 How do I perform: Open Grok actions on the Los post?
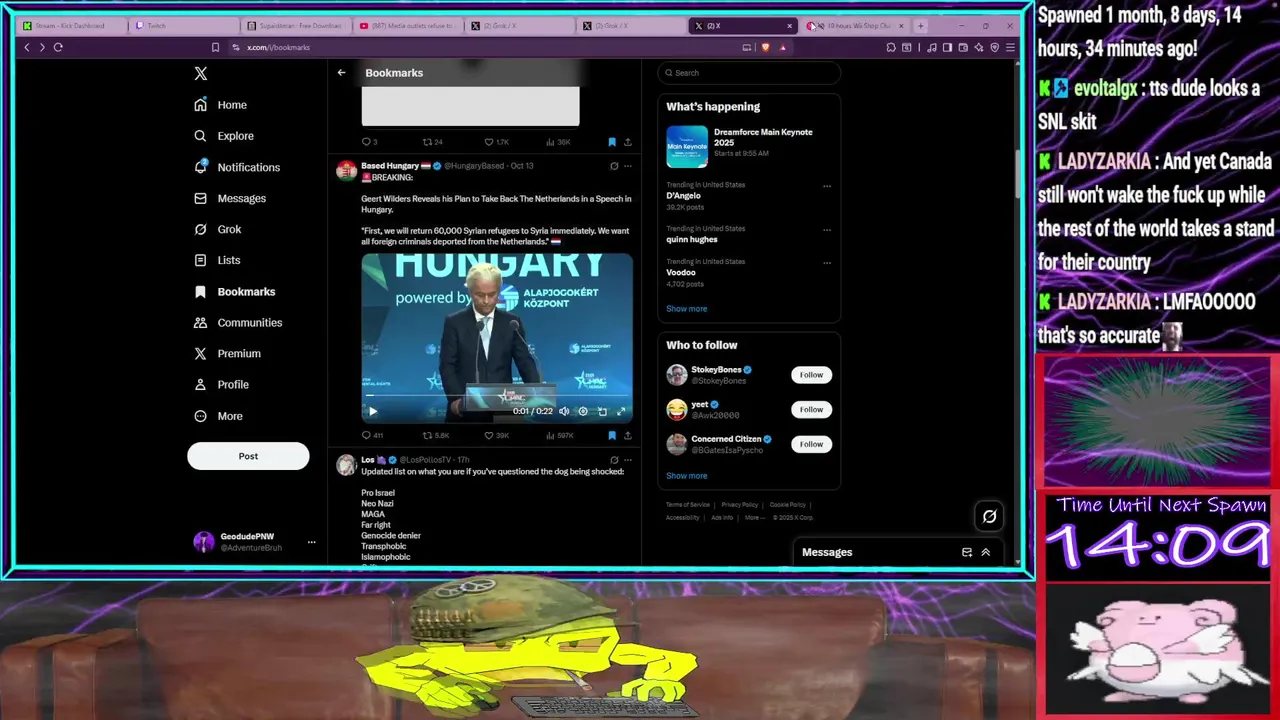coord(614,460)
